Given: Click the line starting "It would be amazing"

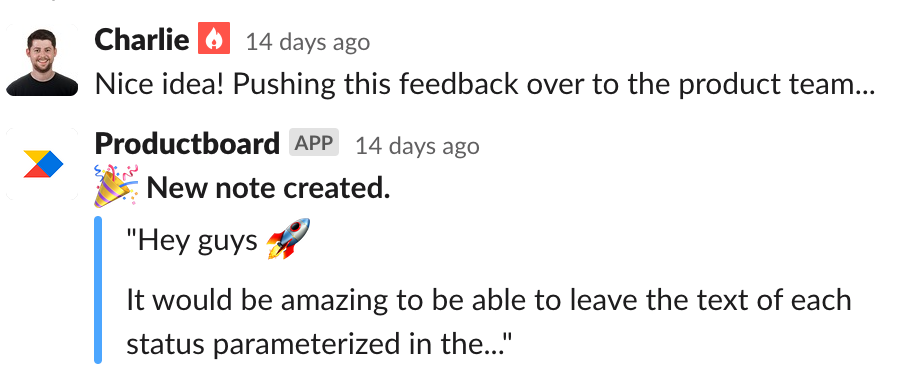Looking at the screenshot, I should (x=489, y=300).
